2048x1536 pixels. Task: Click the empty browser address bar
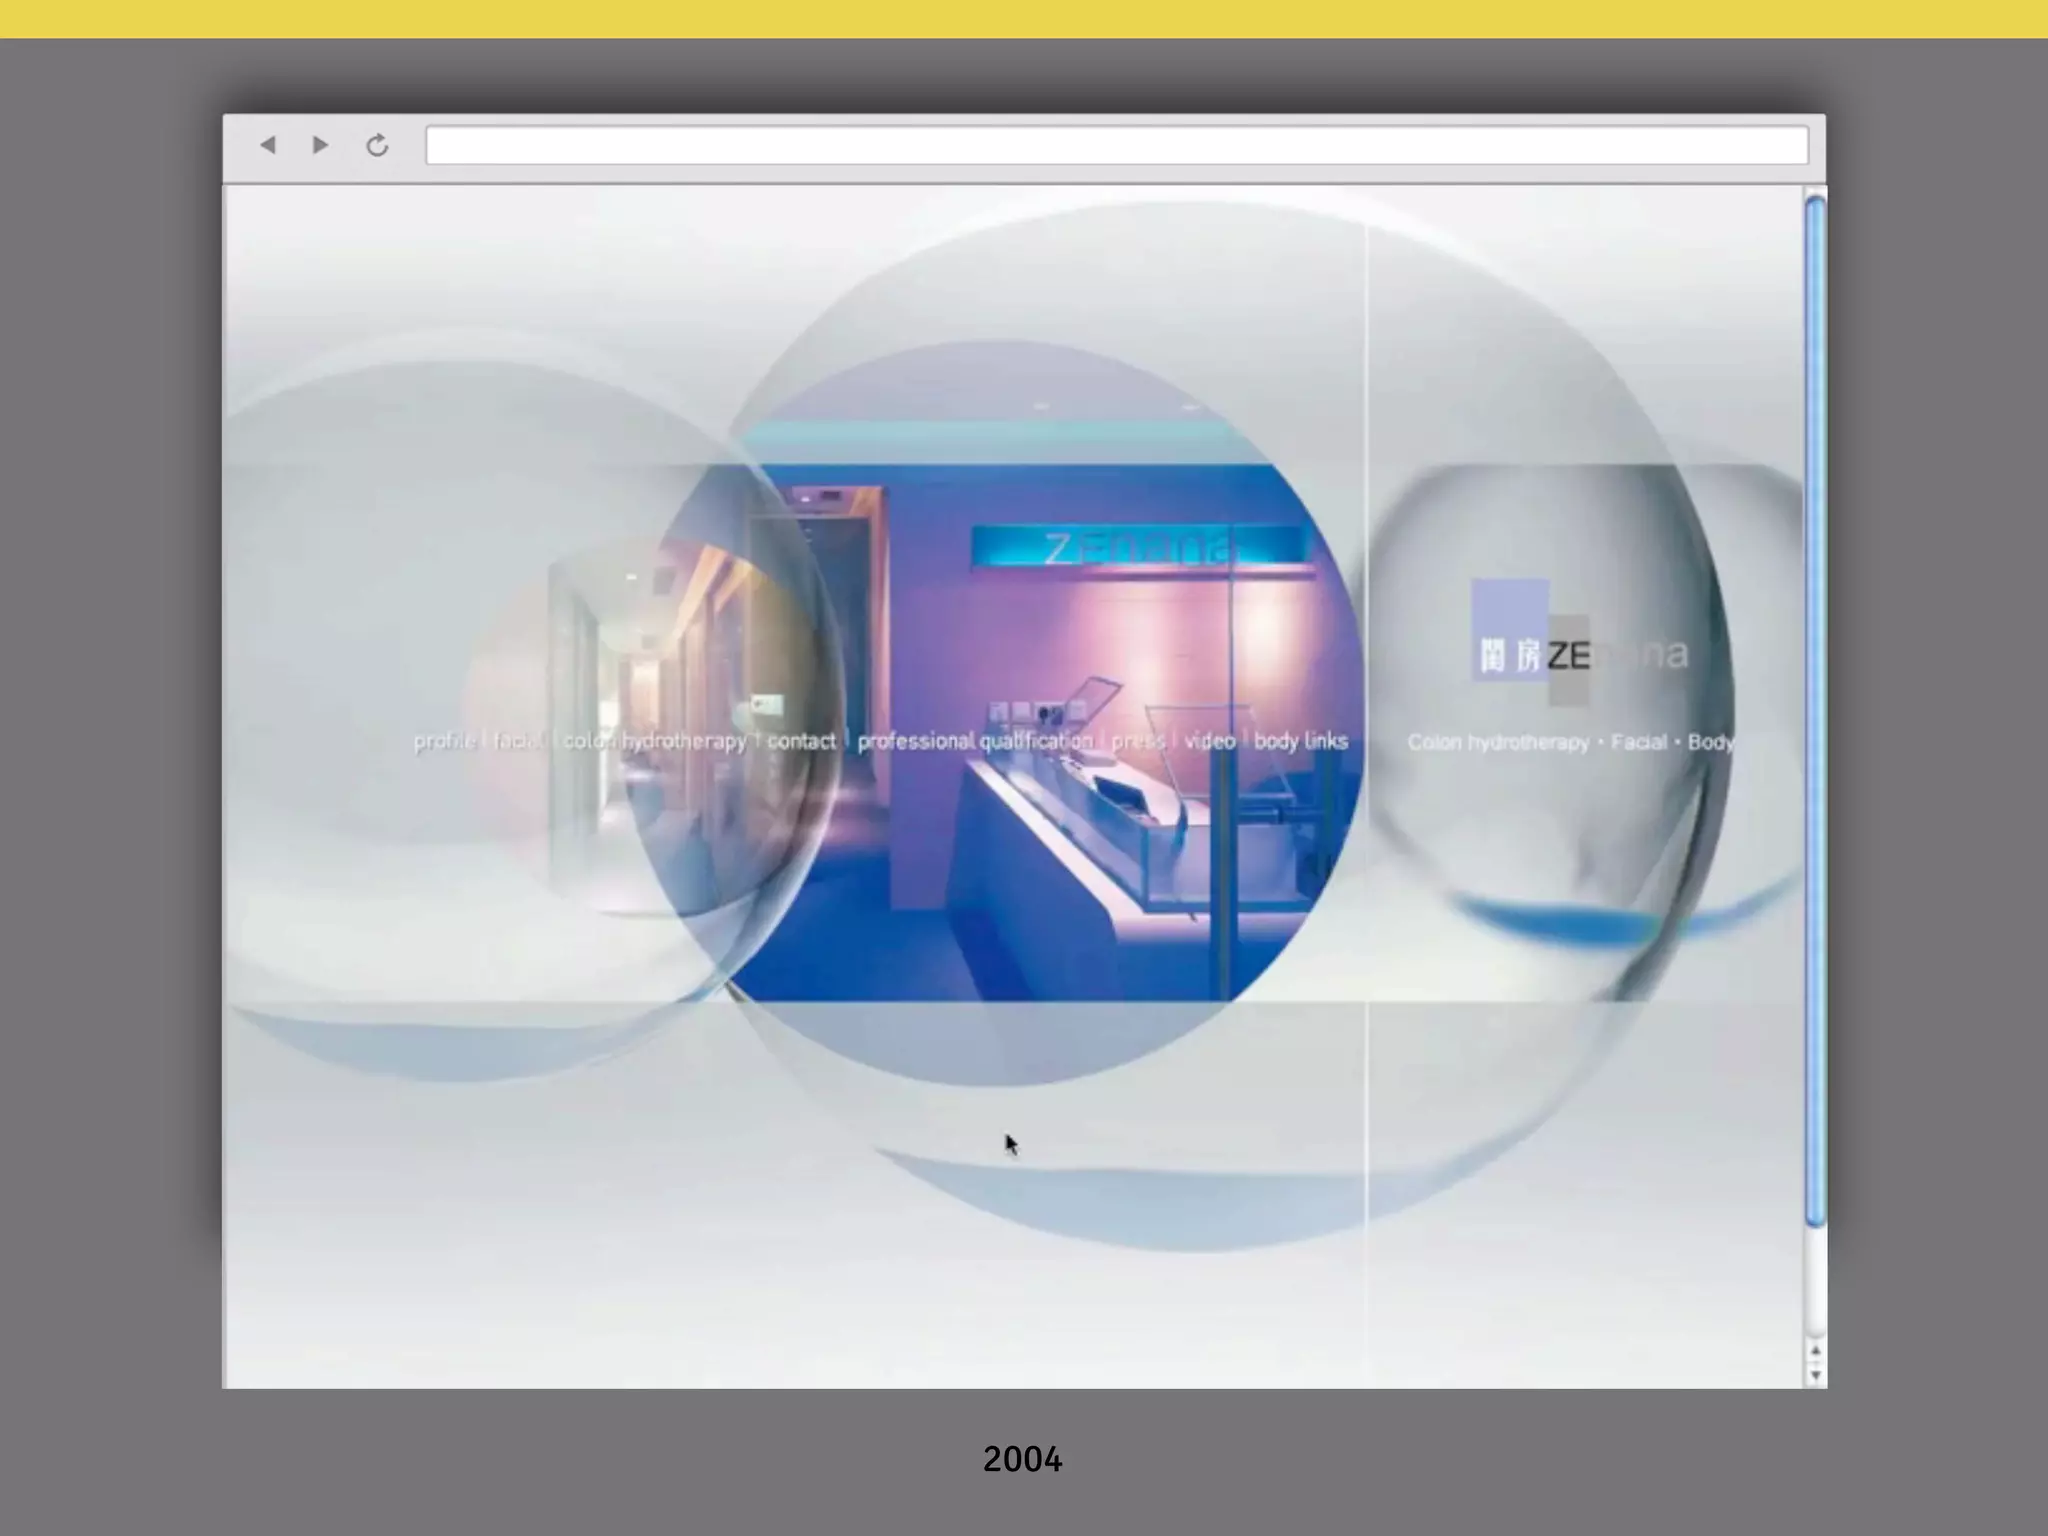click(1116, 145)
